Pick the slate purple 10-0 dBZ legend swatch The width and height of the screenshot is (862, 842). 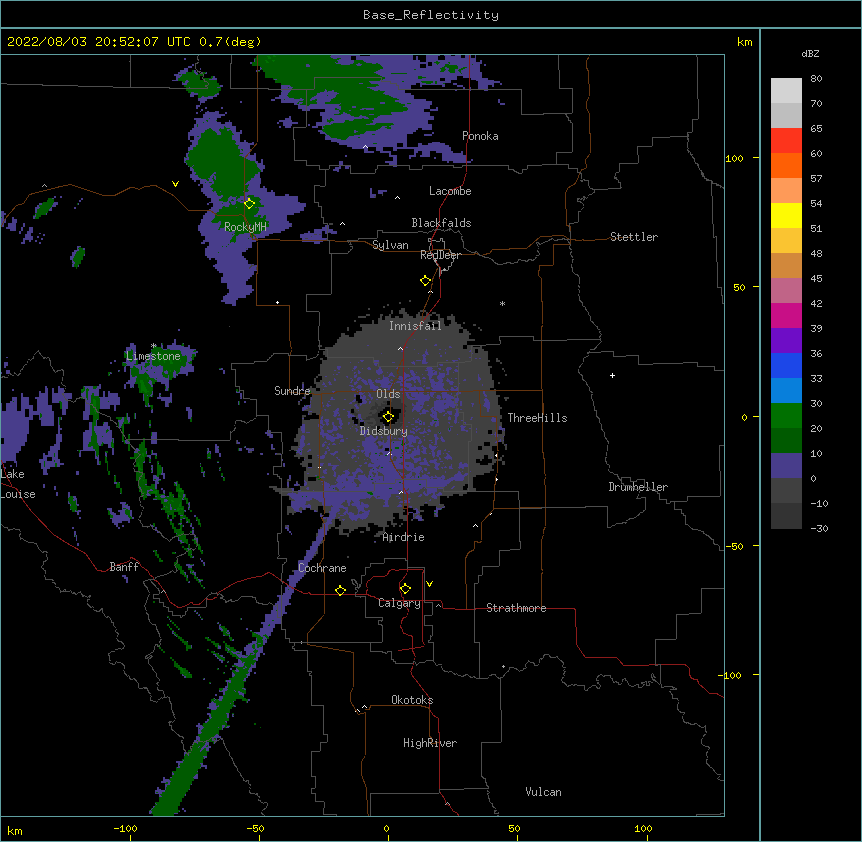[786, 466]
